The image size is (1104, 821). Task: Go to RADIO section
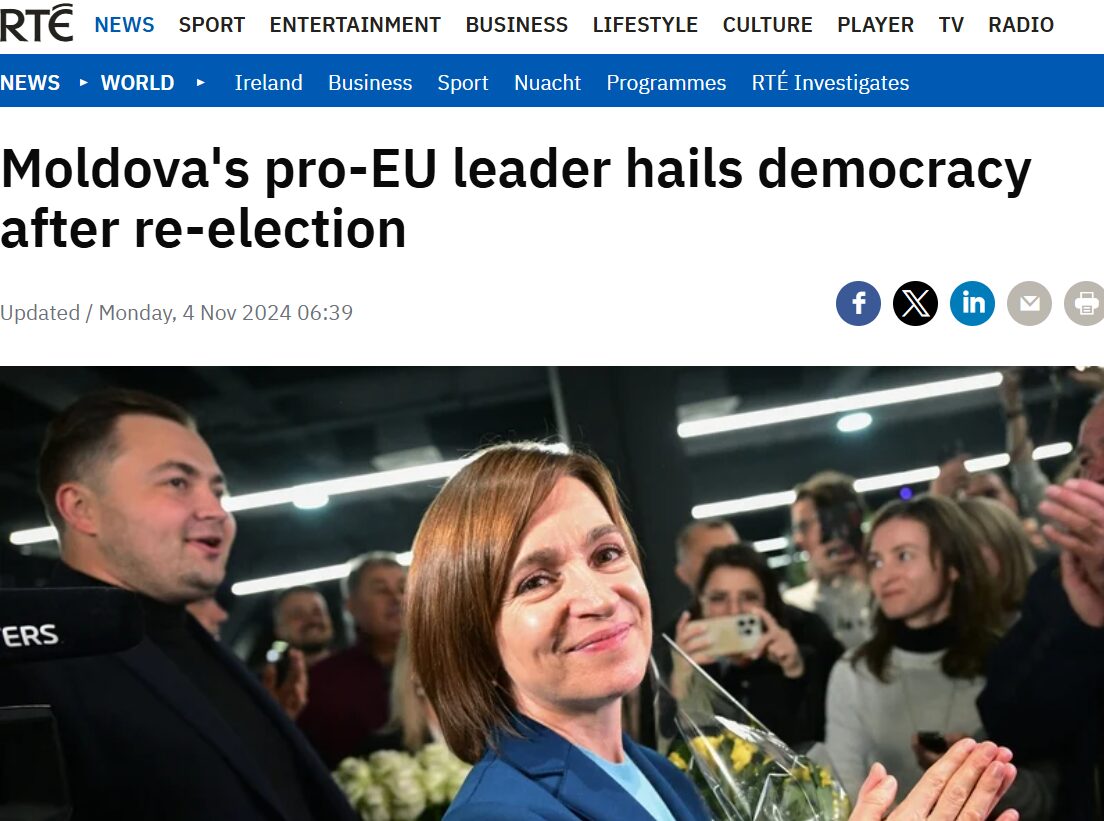(1021, 25)
